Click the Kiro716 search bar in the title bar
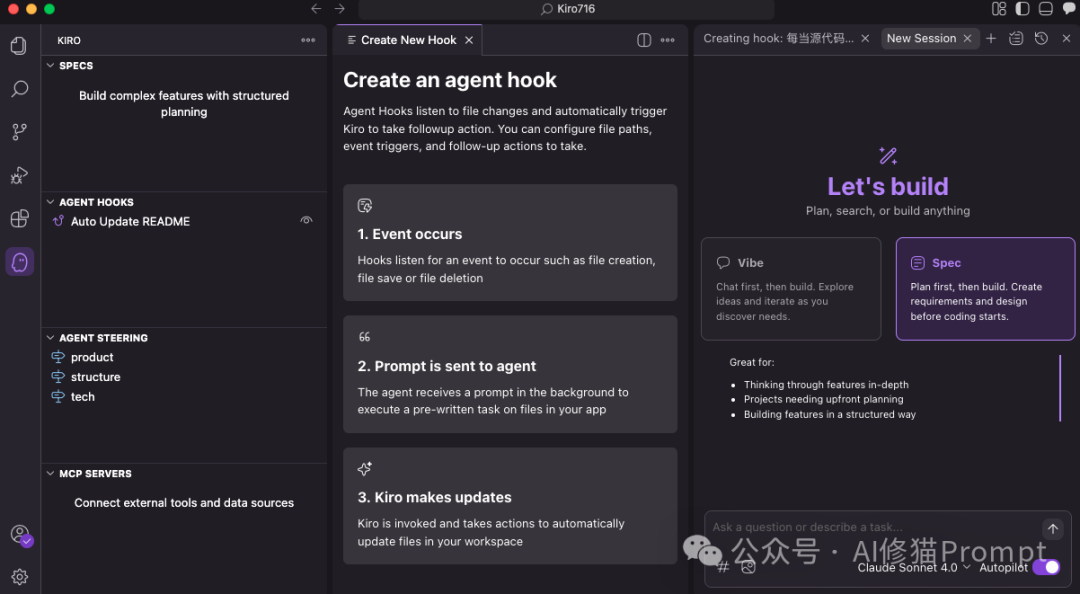 pyautogui.click(x=566, y=9)
